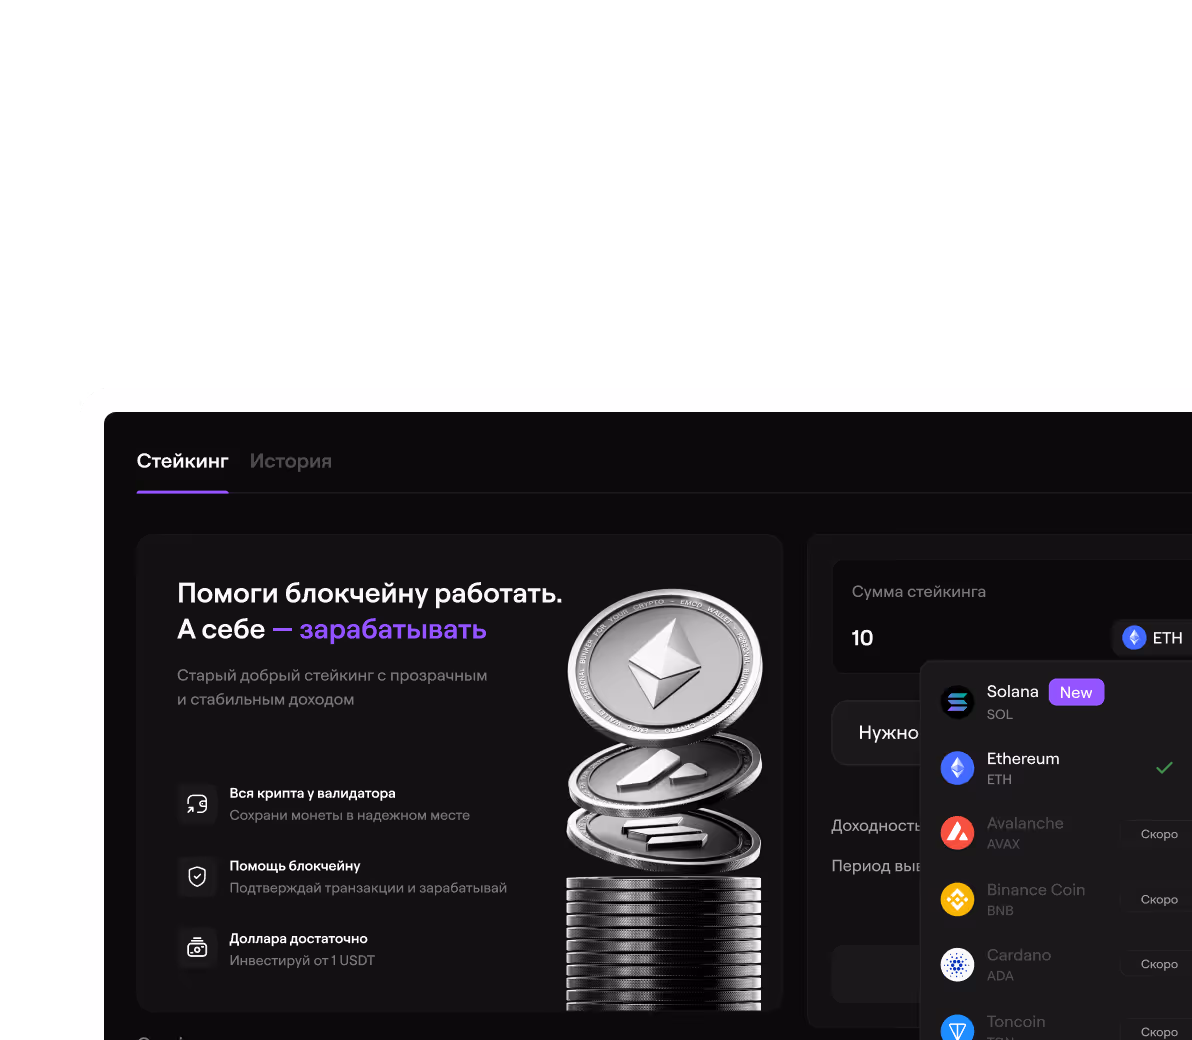Click the Solana logo icon

957,702
